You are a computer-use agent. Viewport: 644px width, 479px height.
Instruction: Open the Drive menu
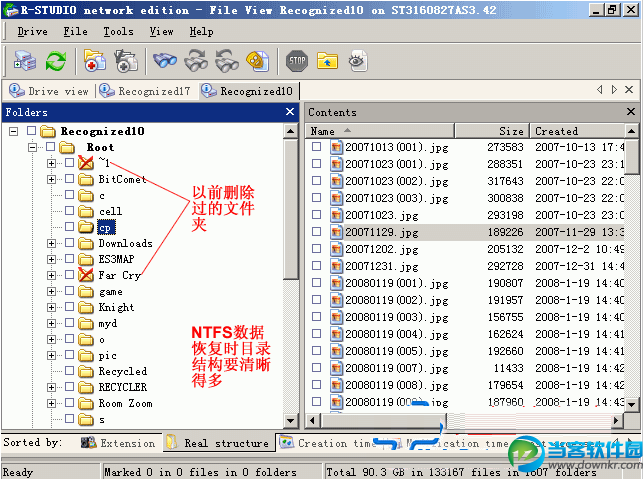coord(32,32)
